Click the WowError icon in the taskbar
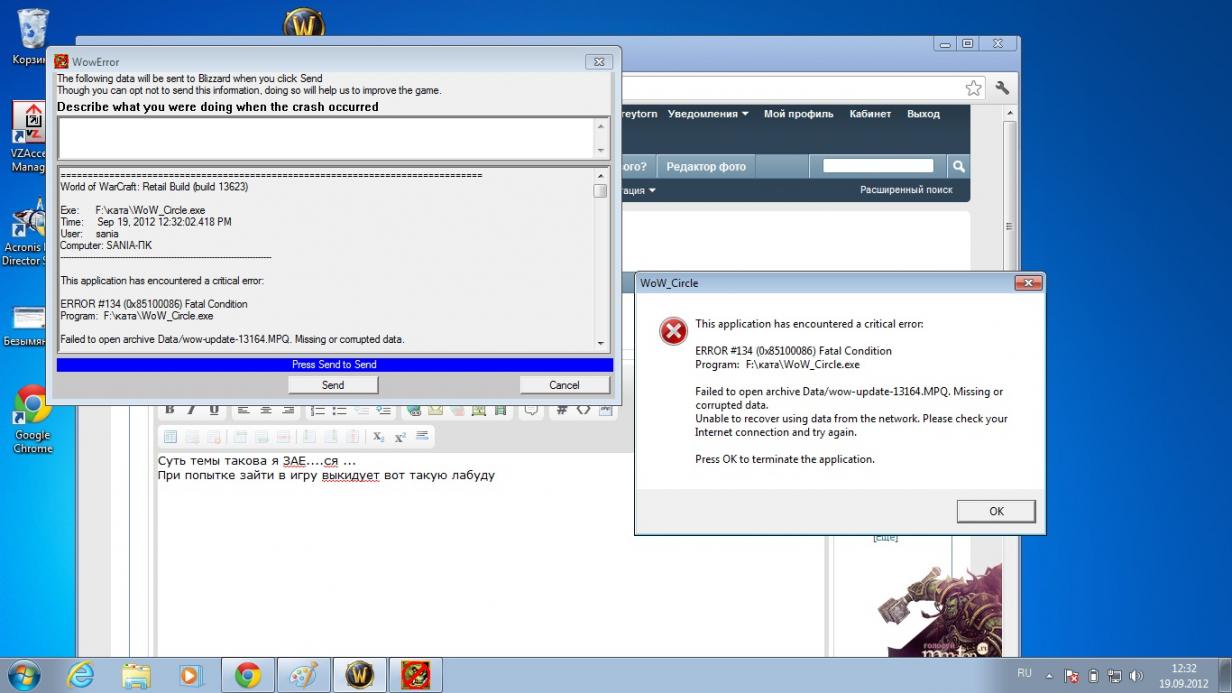Viewport: 1232px width, 693px height. click(x=415, y=676)
